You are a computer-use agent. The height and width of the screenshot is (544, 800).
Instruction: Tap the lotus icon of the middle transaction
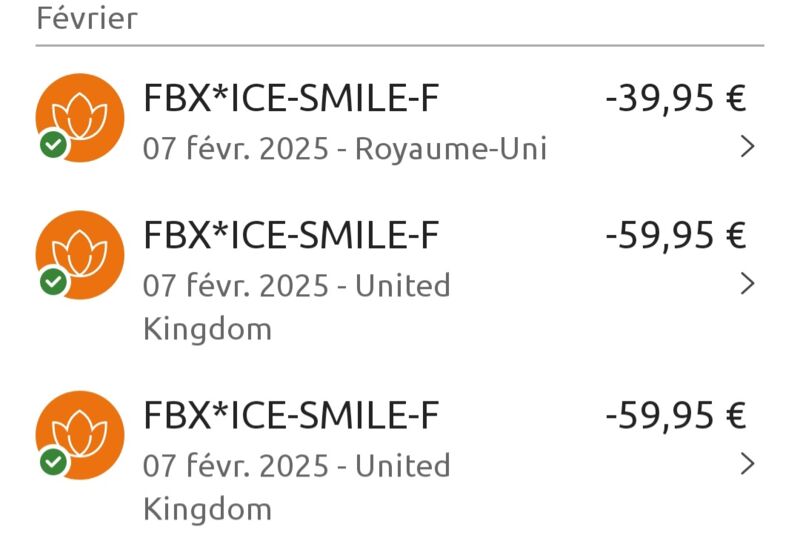[x=80, y=255]
